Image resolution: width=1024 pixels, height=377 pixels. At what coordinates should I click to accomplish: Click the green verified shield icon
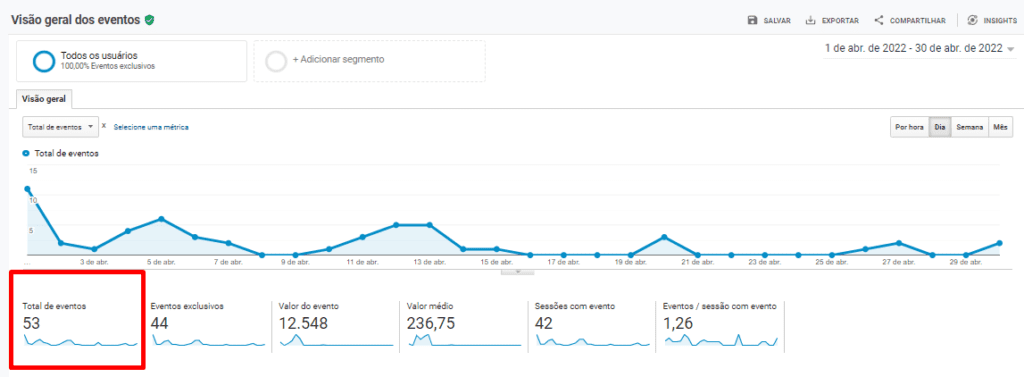coord(150,20)
